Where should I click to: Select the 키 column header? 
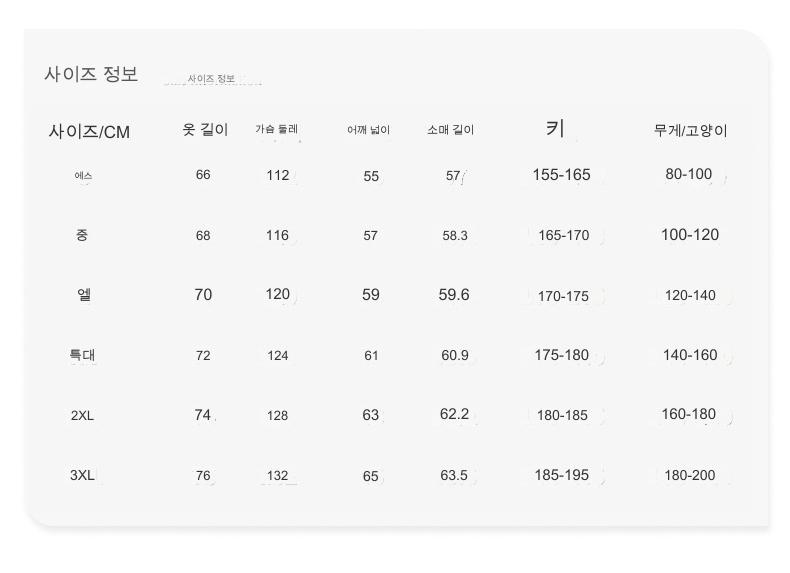555,128
